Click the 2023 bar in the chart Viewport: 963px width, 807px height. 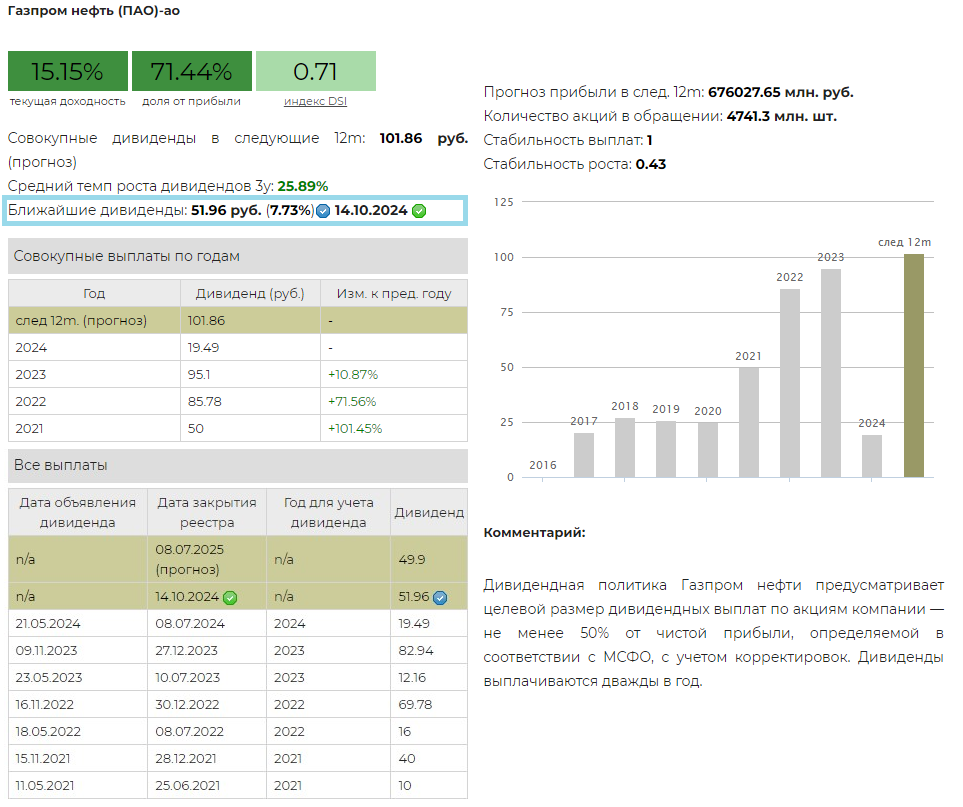pos(831,373)
